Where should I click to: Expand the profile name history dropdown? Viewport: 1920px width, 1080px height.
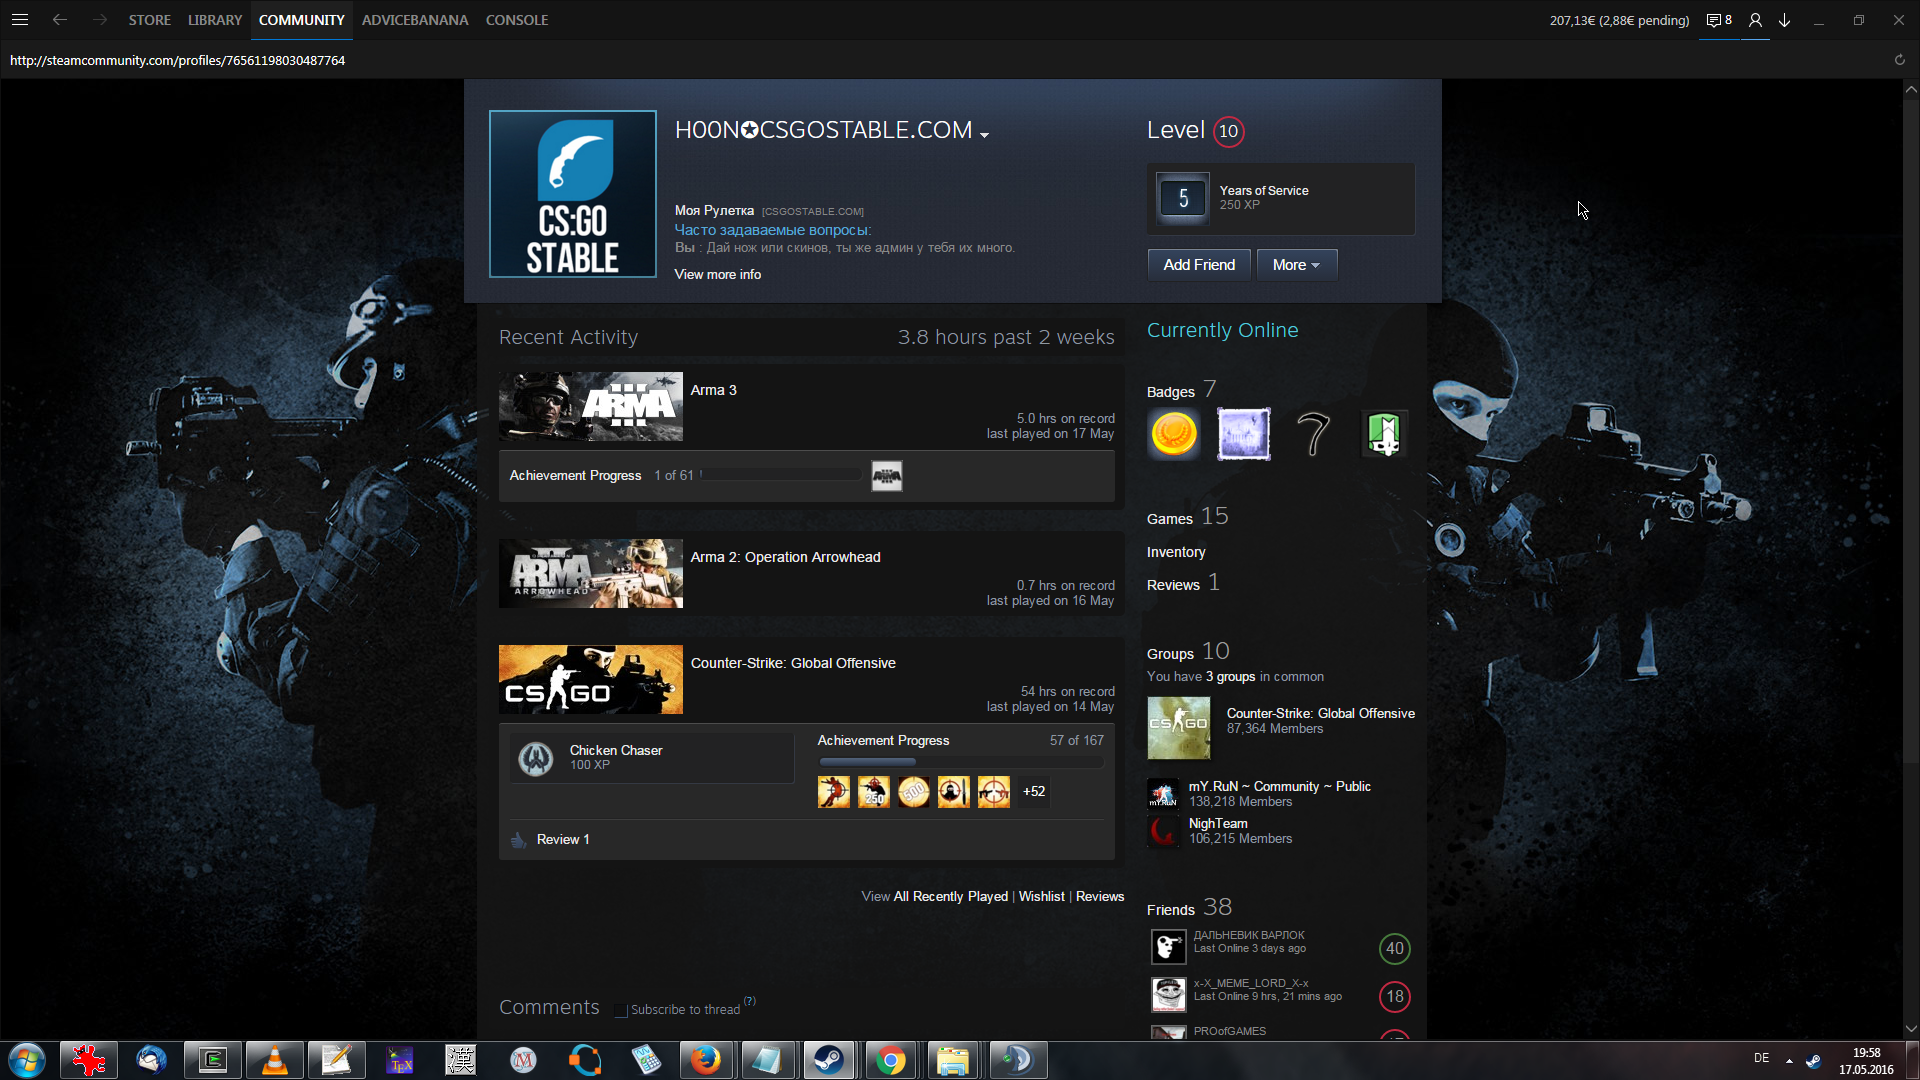(985, 135)
